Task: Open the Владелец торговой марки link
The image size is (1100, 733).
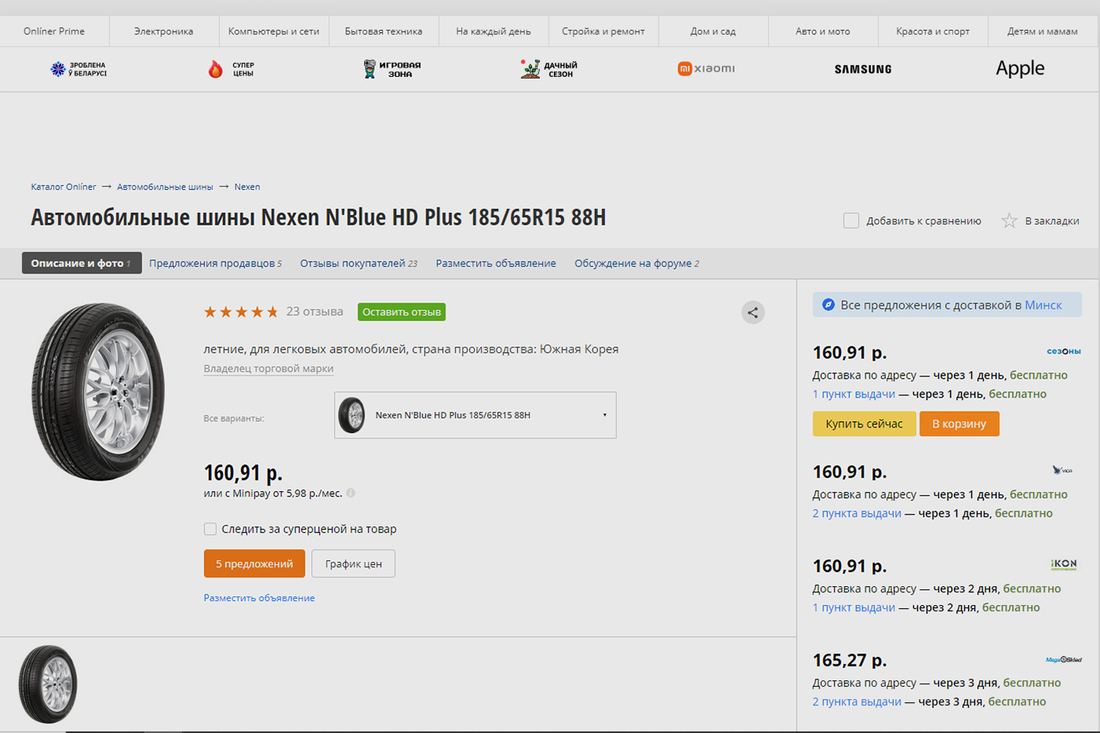Action: [x=268, y=368]
